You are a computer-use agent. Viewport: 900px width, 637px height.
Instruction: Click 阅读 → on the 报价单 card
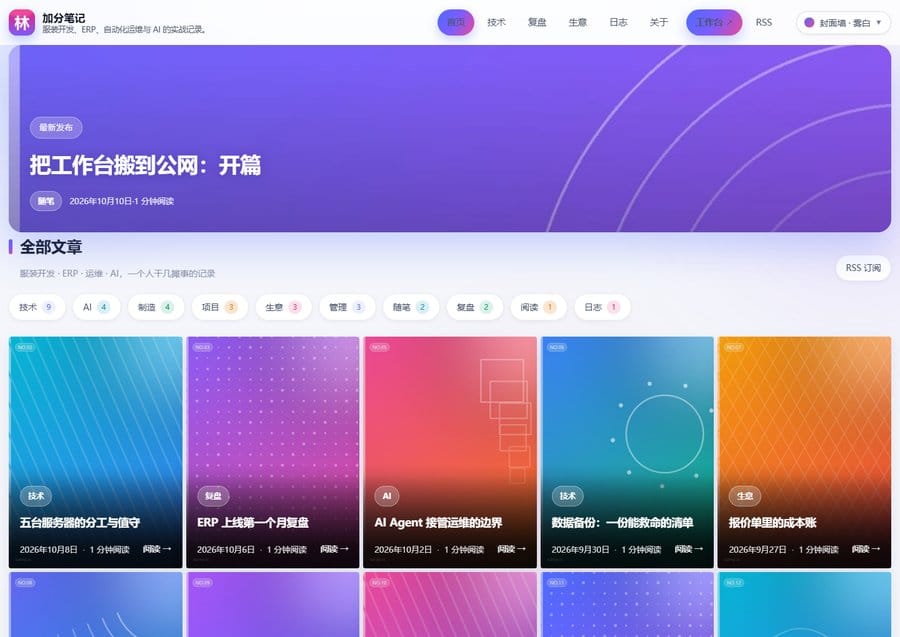point(866,549)
